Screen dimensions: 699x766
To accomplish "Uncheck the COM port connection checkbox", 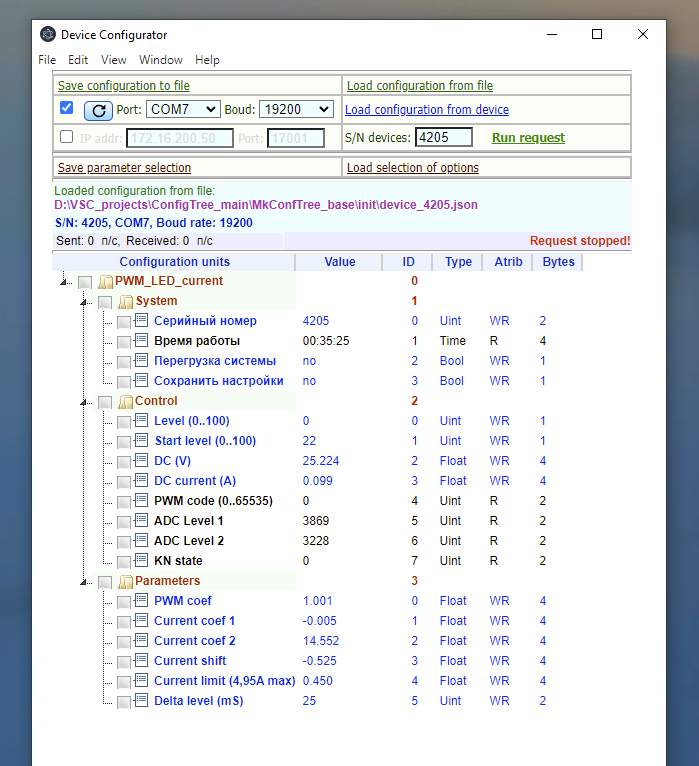I will click(x=66, y=107).
